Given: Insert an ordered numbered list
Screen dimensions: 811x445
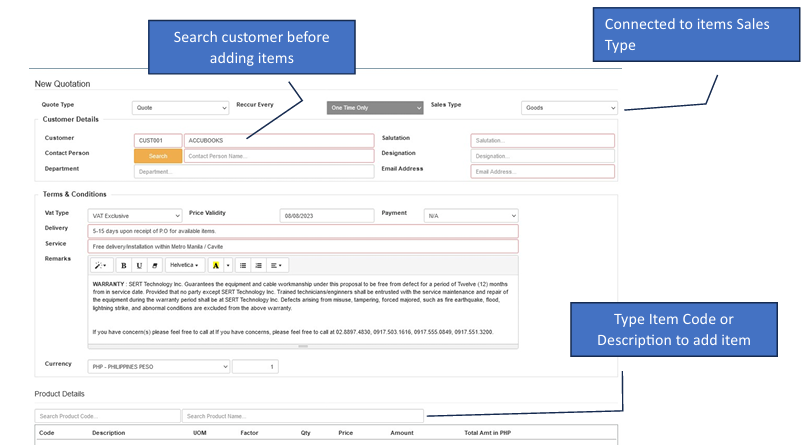Looking at the screenshot, I should 258,266.
